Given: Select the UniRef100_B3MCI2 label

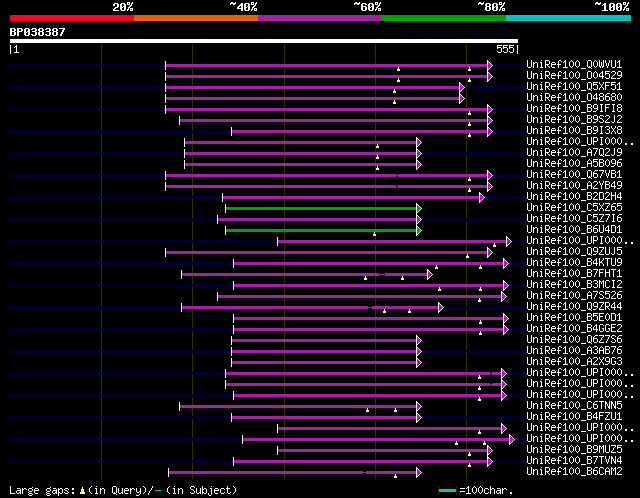Looking at the screenshot, I should [574, 285].
